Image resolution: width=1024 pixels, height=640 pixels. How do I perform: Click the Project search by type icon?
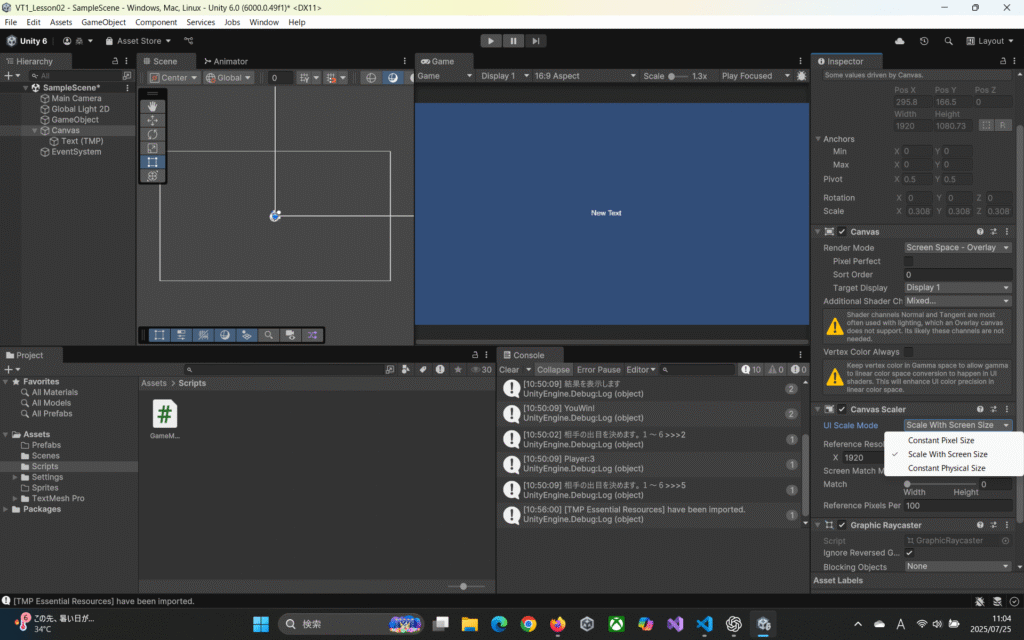[x=406, y=370]
